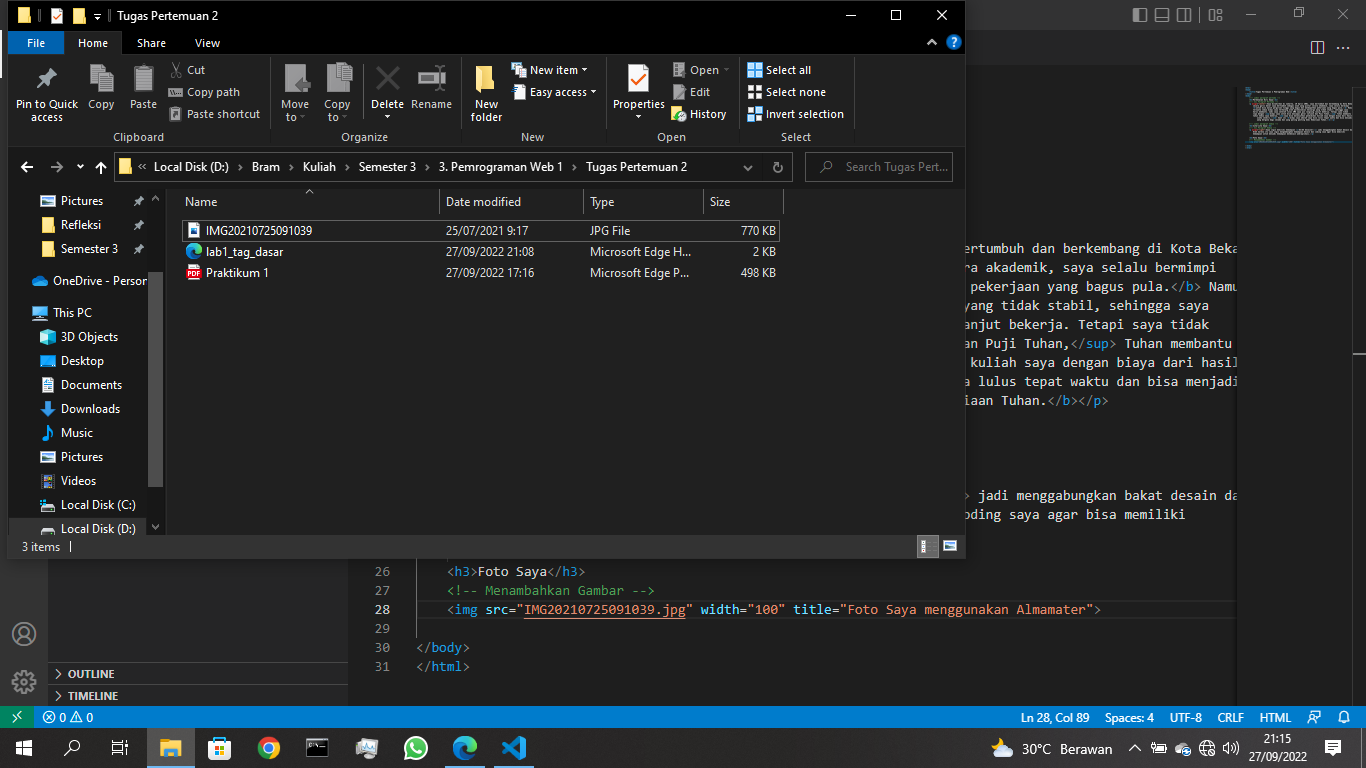This screenshot has height=768, width=1366.
Task: Switch to the View ribbon tab
Action: (207, 43)
